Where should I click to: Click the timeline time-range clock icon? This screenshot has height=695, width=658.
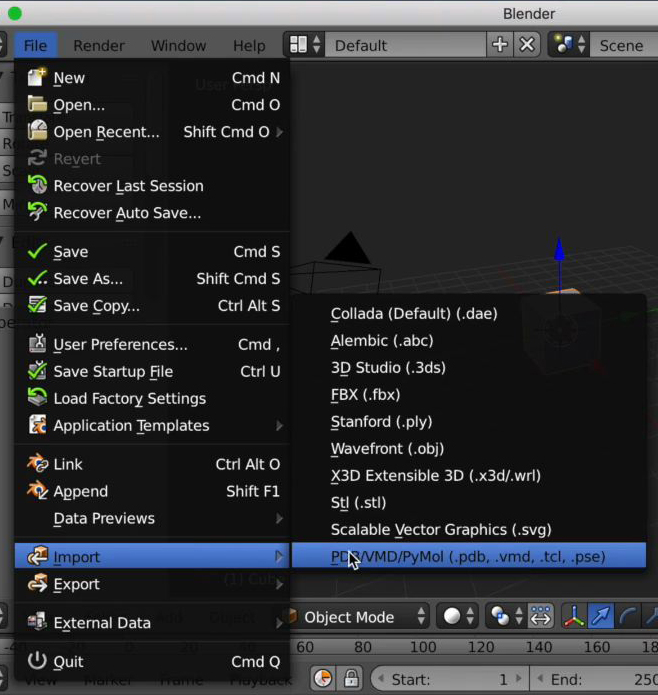323,678
